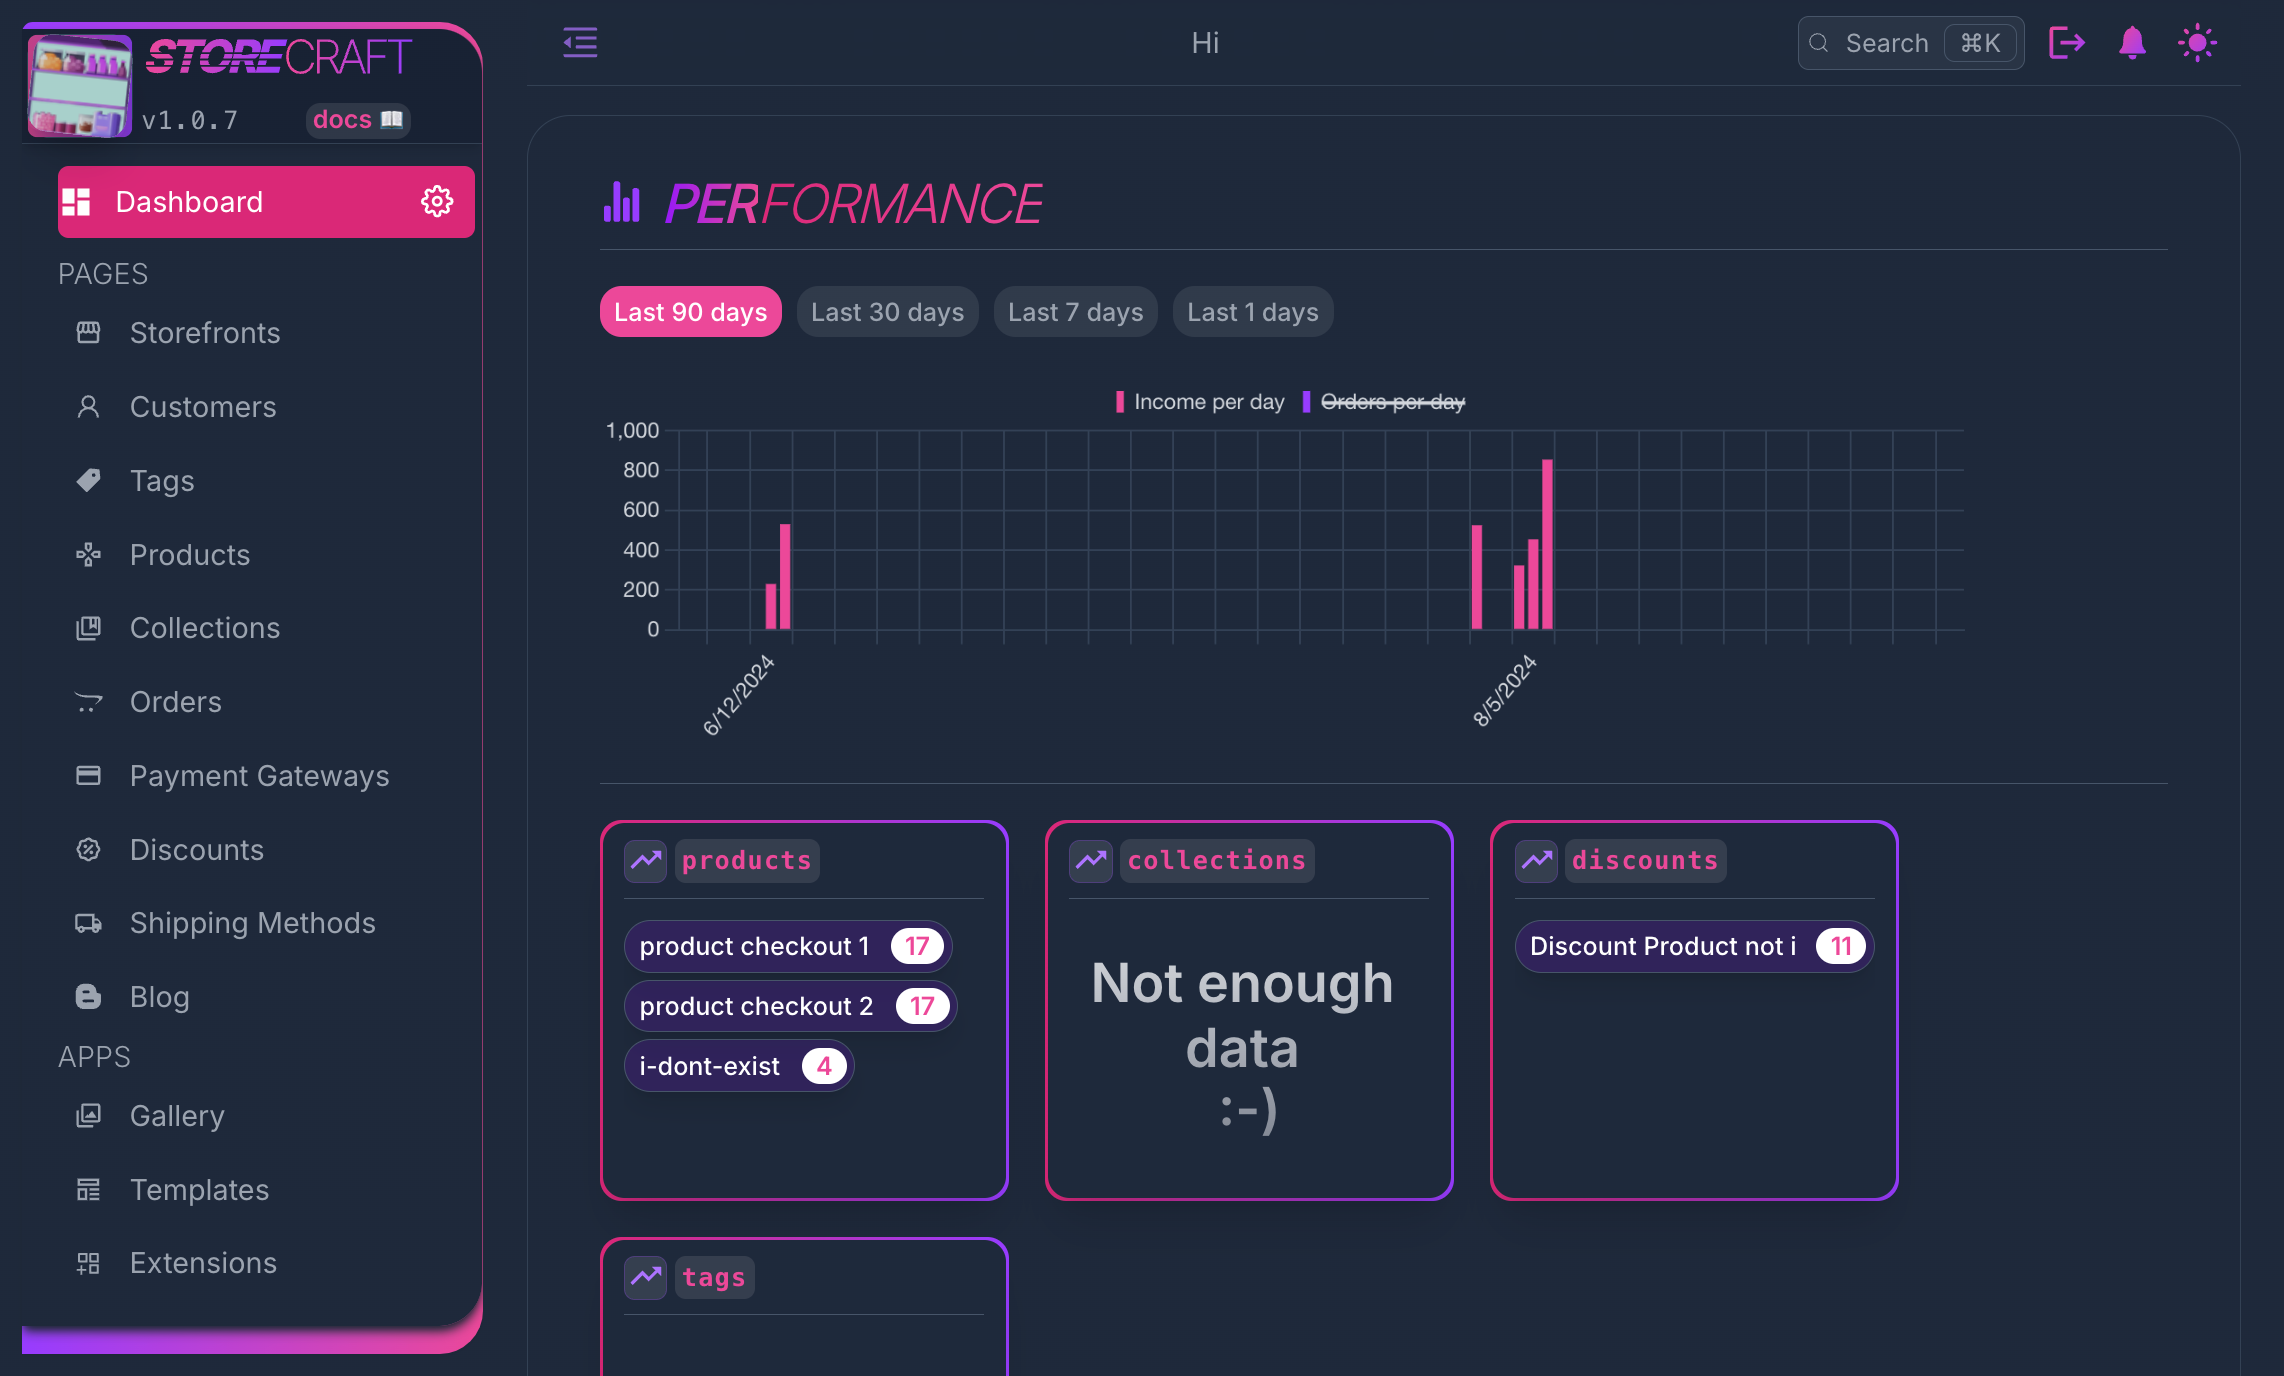Collapse the sidebar menu icon
This screenshot has height=1376, width=2284.
pos(580,42)
